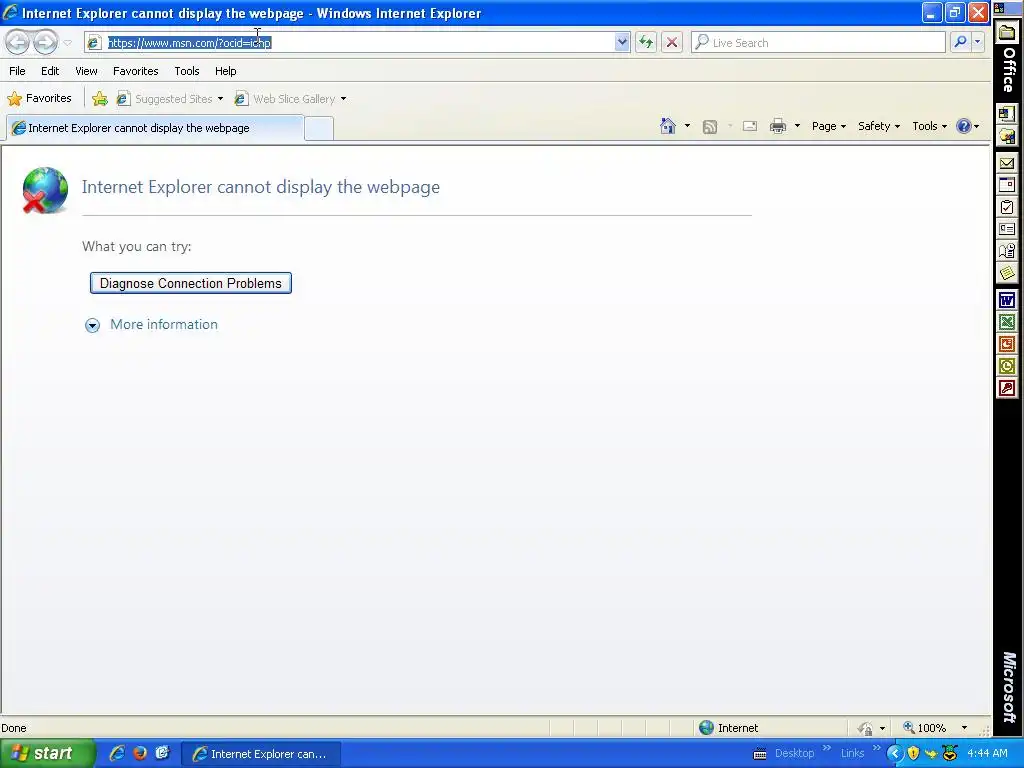Click the New Message envelope shortcut icon

pyautogui.click(x=1006, y=163)
